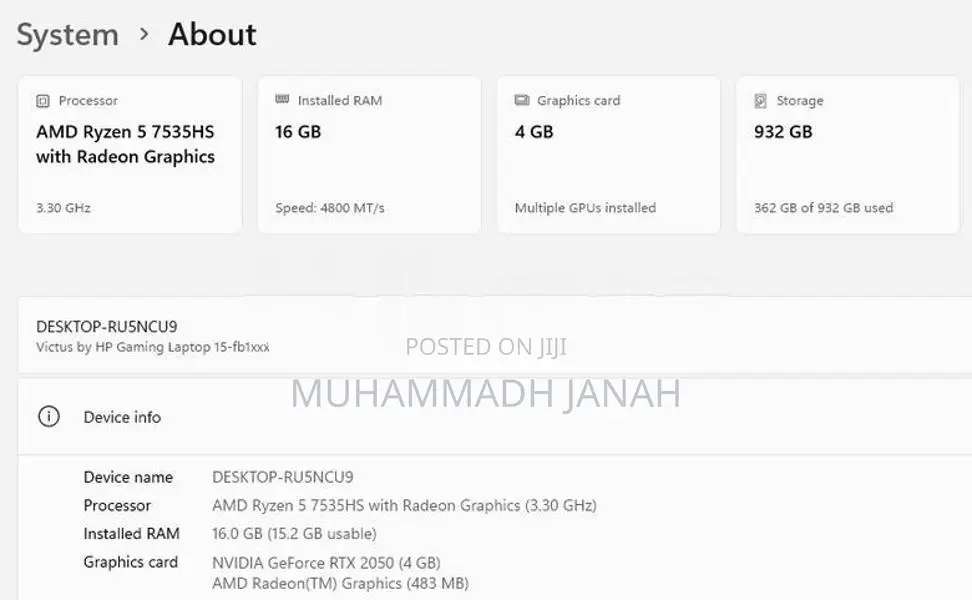972x600 pixels.
Task: Open the Installed RAM summary card
Action: [369, 154]
